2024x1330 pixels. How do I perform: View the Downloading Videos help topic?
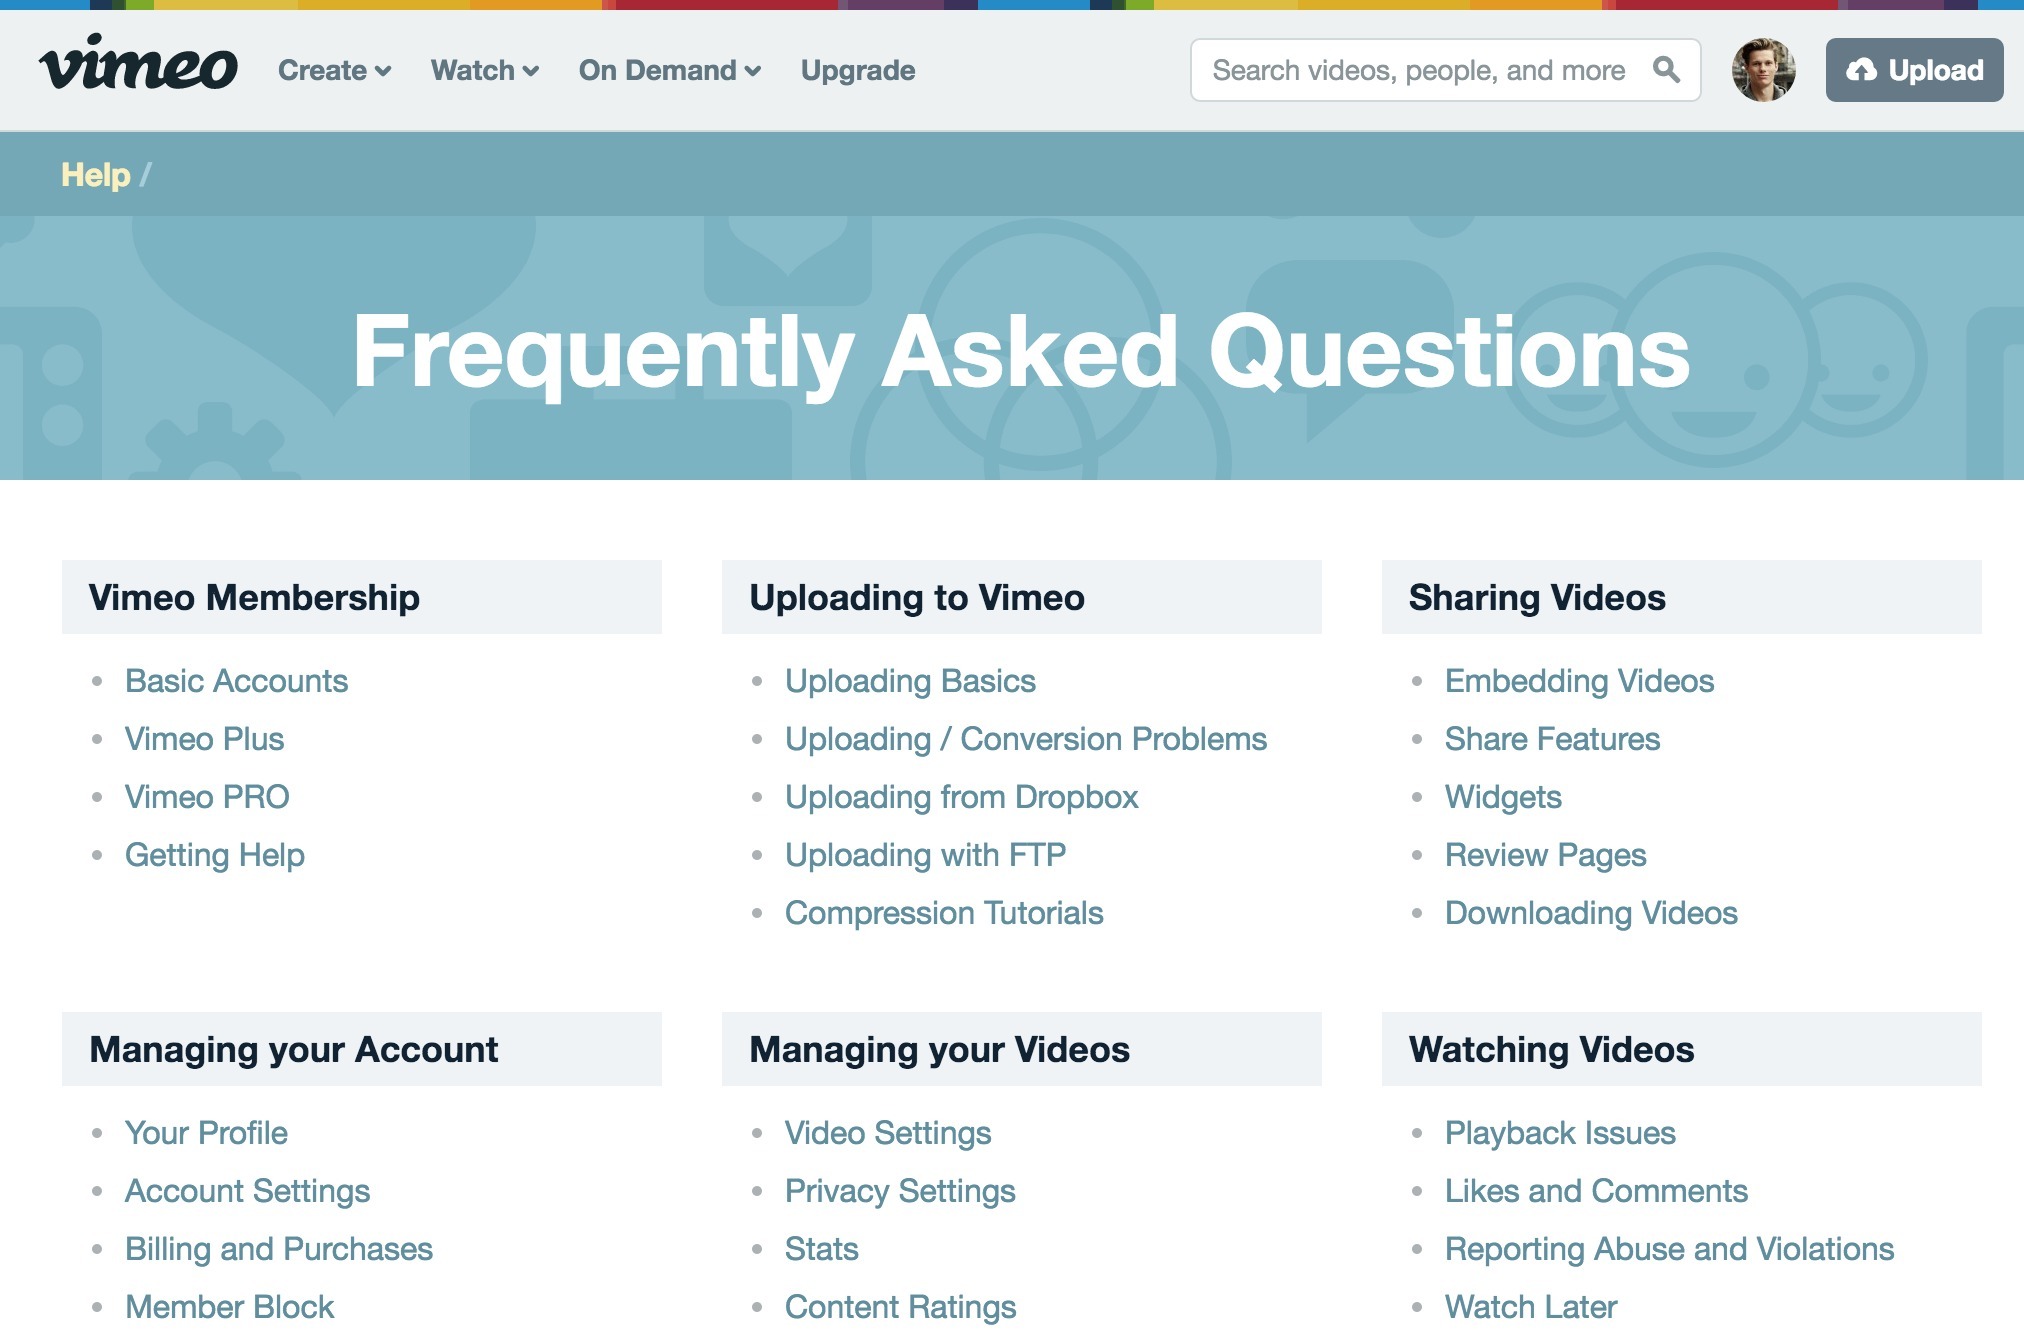[x=1591, y=913]
